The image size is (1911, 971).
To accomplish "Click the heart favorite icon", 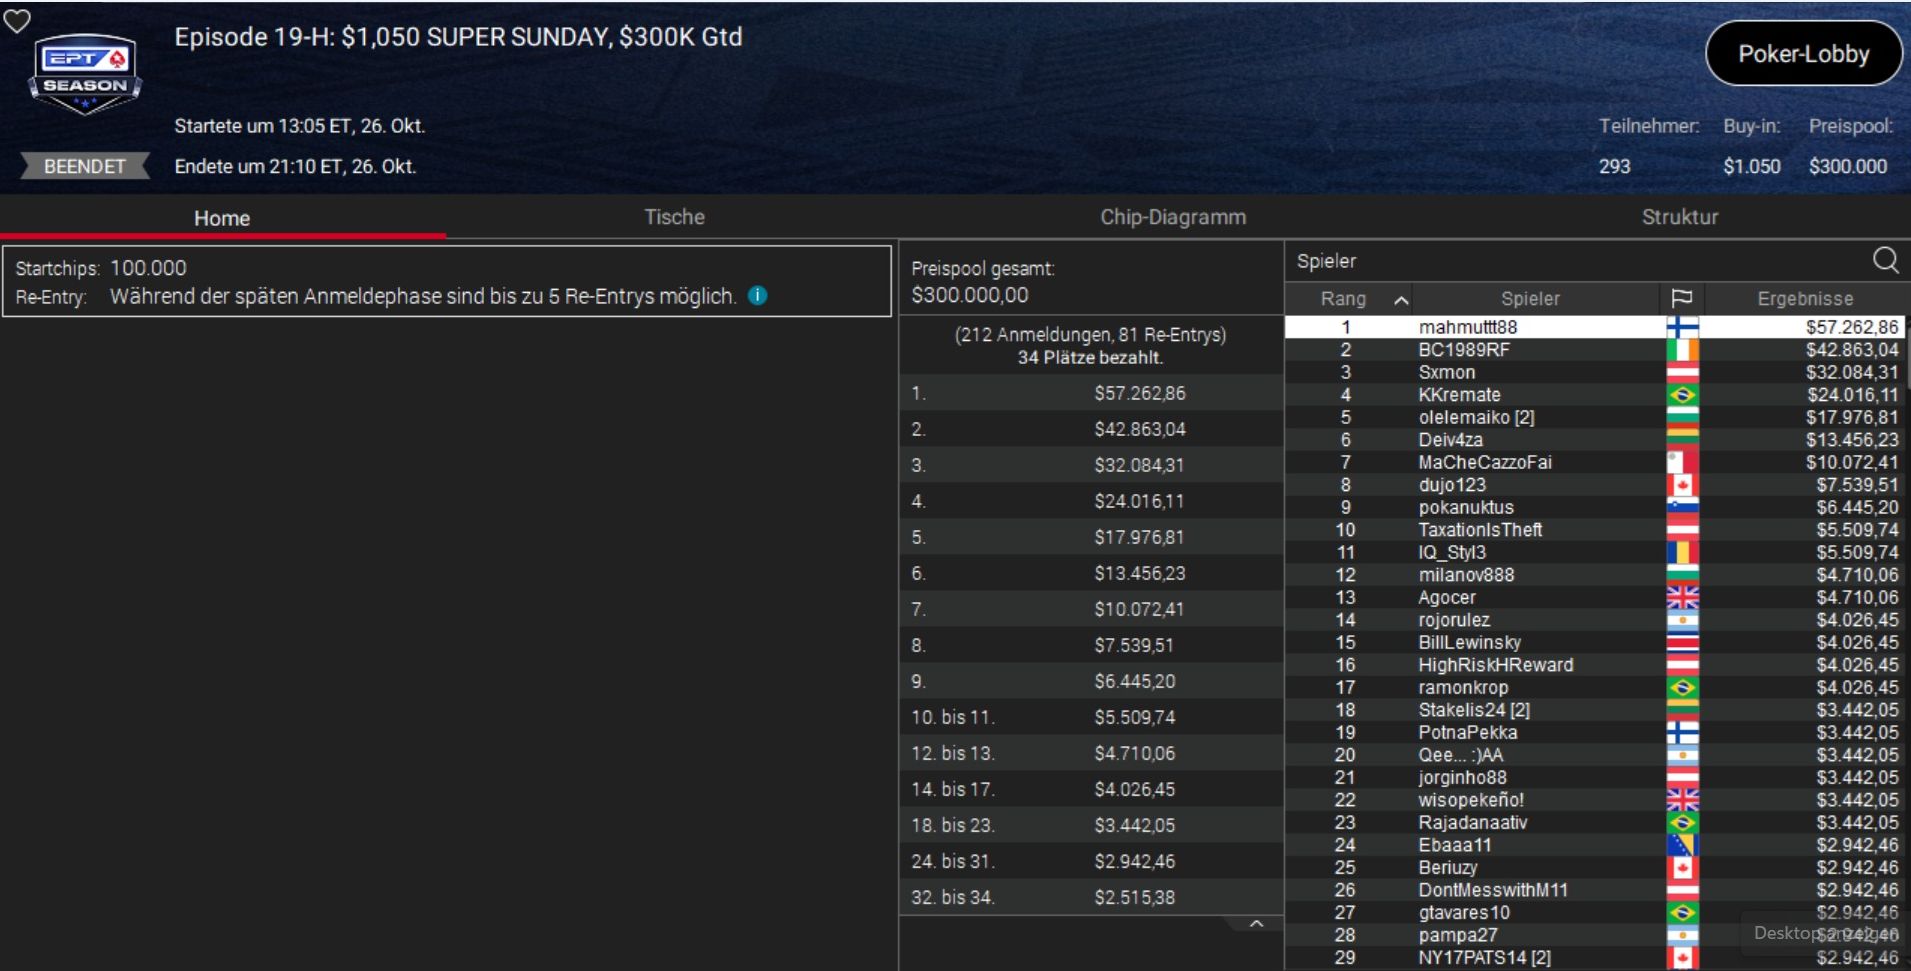I will click(x=17, y=20).
